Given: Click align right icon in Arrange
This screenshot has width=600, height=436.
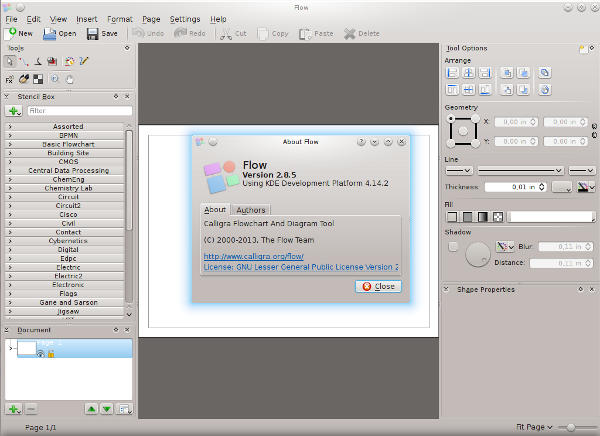Looking at the screenshot, I should [x=485, y=73].
